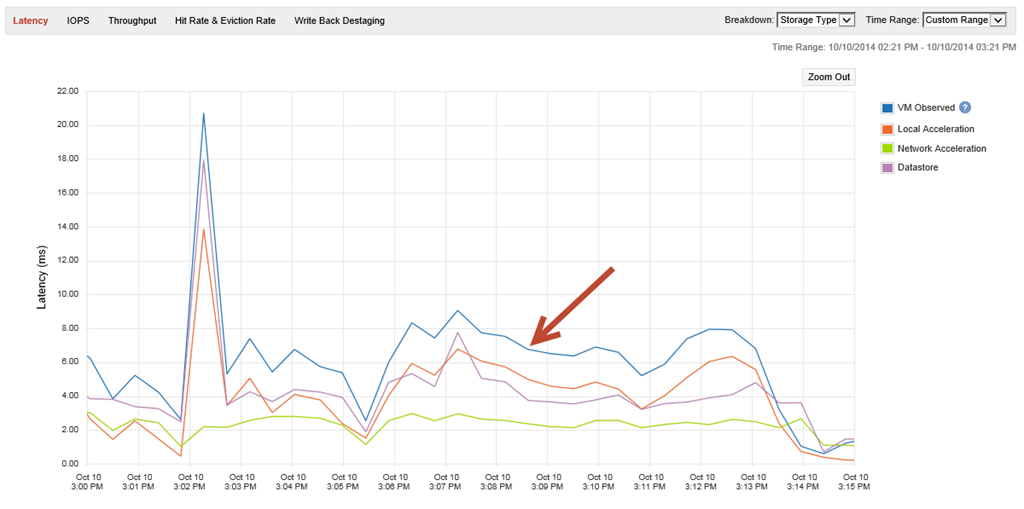Click the blue VM Observed legend swatch

(887, 108)
